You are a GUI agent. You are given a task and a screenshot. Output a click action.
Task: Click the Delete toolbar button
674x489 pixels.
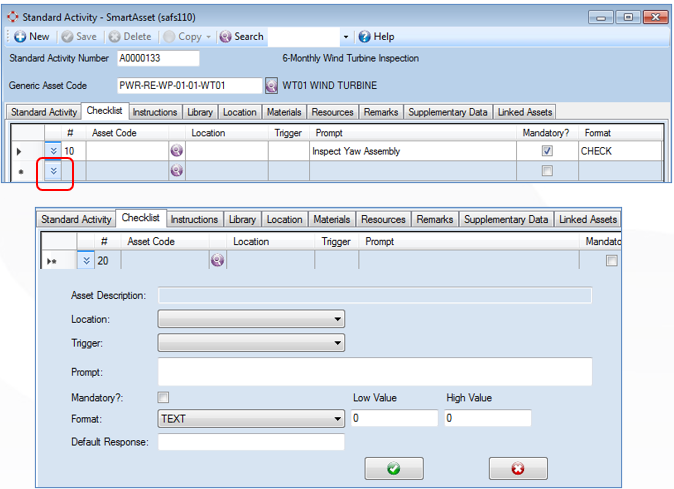click(x=130, y=37)
